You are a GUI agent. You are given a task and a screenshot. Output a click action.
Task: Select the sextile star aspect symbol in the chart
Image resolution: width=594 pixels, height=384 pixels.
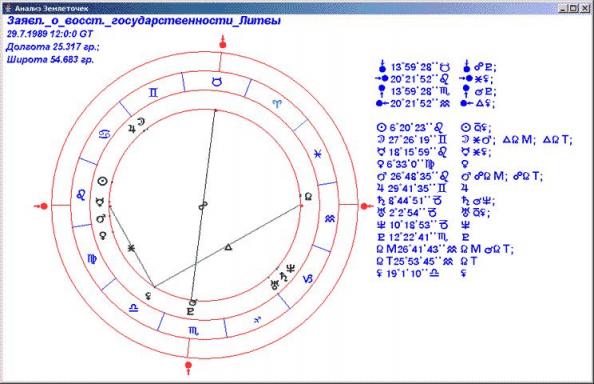[x=131, y=248]
